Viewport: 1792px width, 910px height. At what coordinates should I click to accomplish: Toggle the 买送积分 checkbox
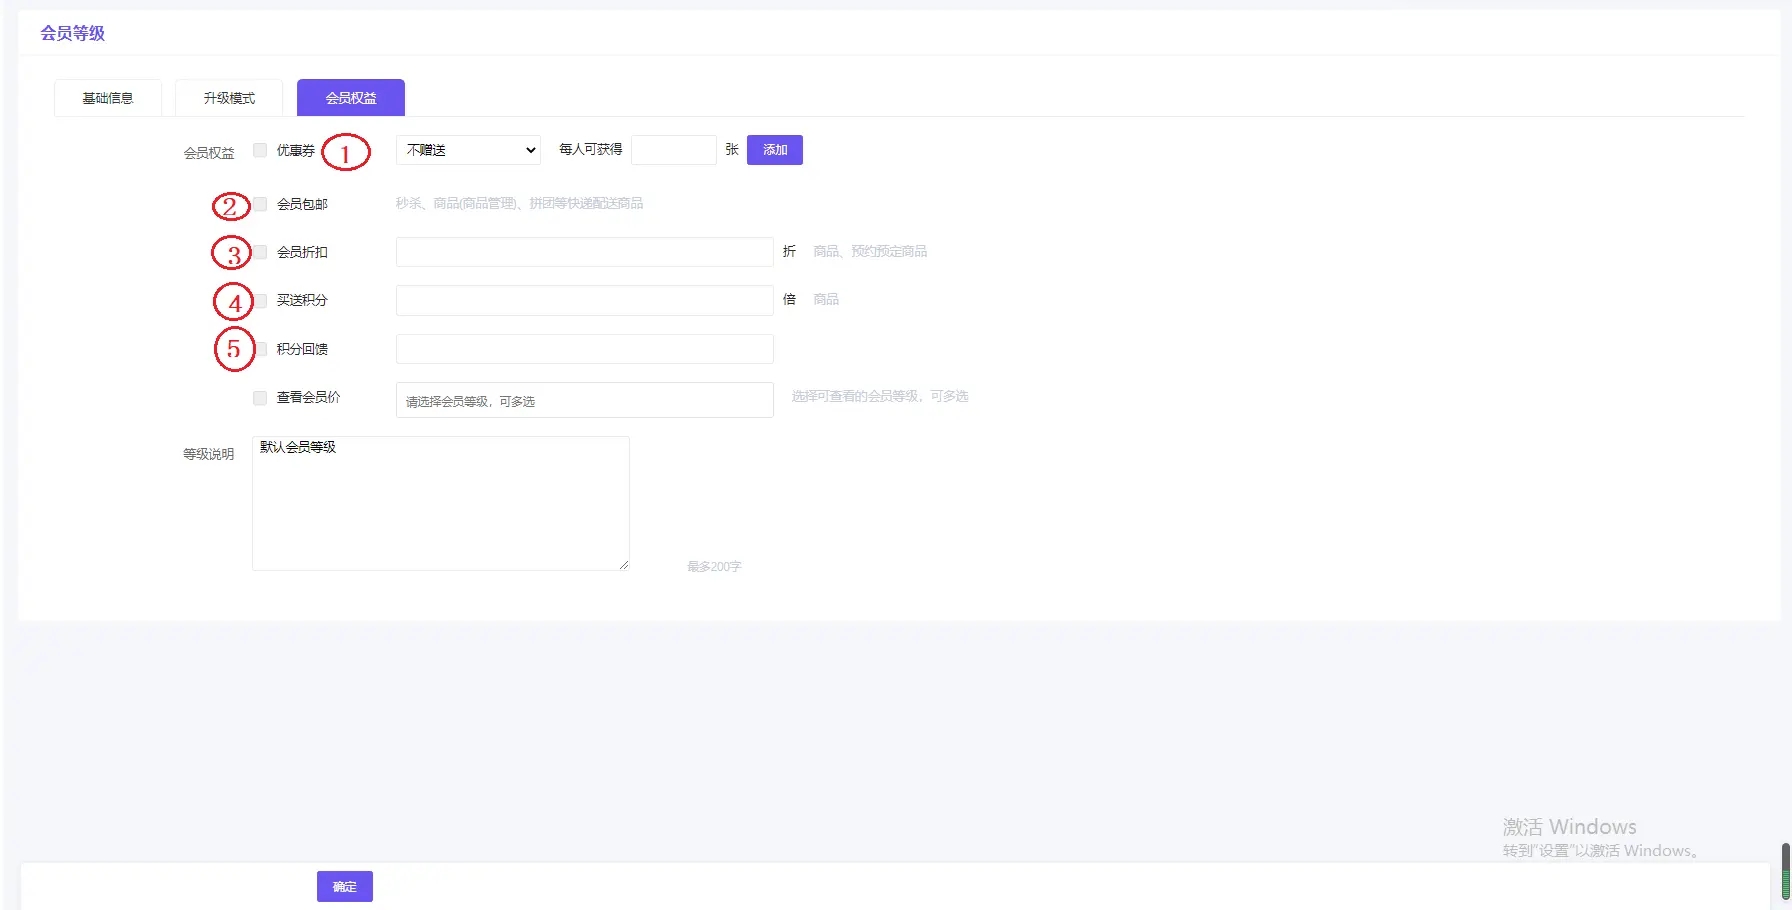click(261, 300)
